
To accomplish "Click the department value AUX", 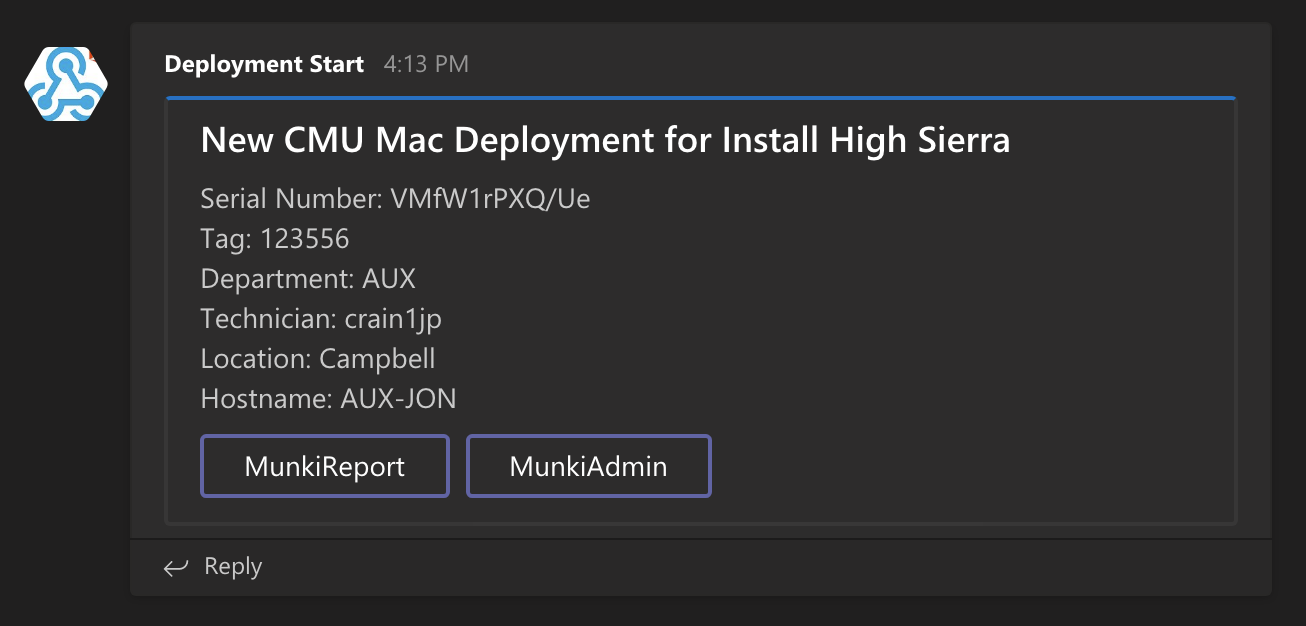I will click(389, 279).
